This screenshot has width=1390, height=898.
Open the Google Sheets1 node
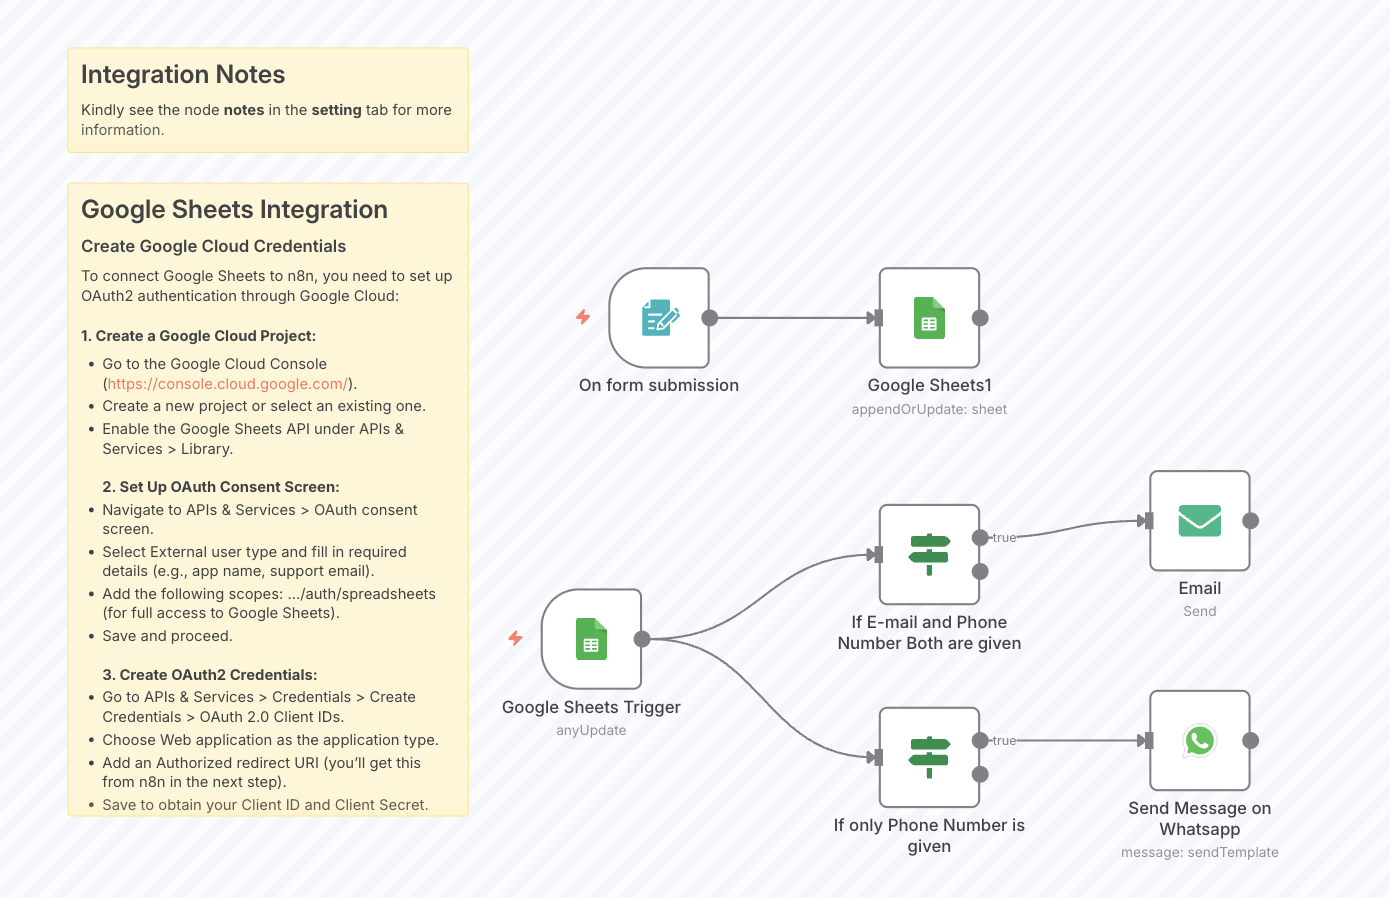929,318
